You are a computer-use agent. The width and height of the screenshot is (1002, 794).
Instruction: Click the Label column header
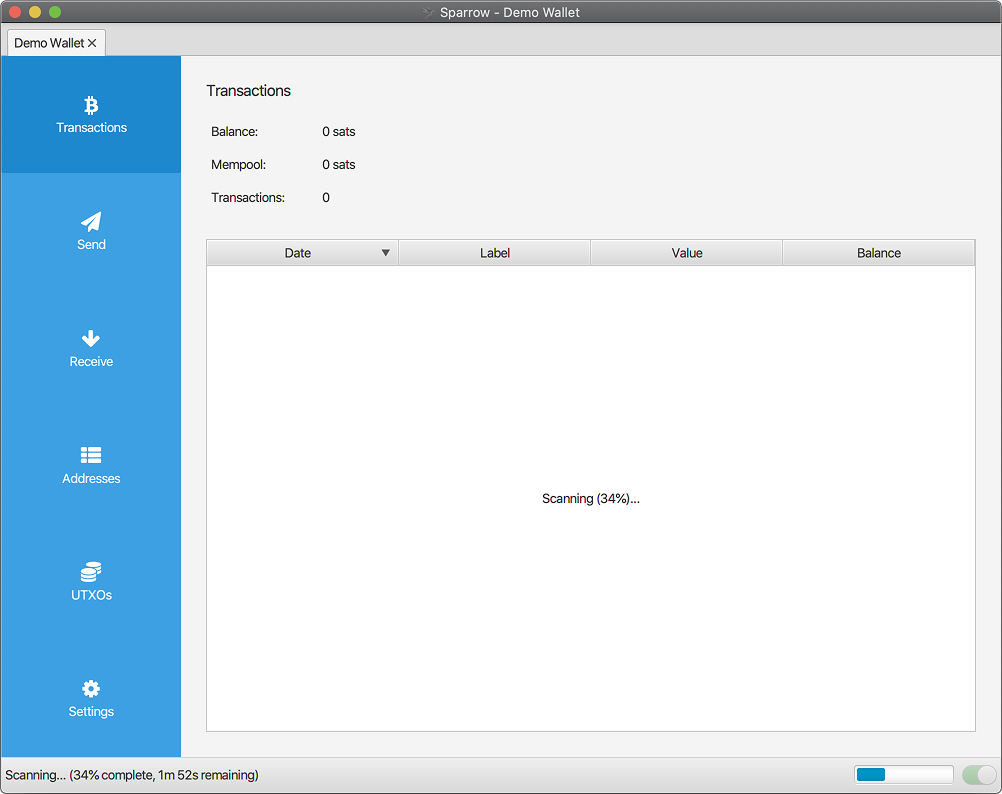tap(495, 253)
